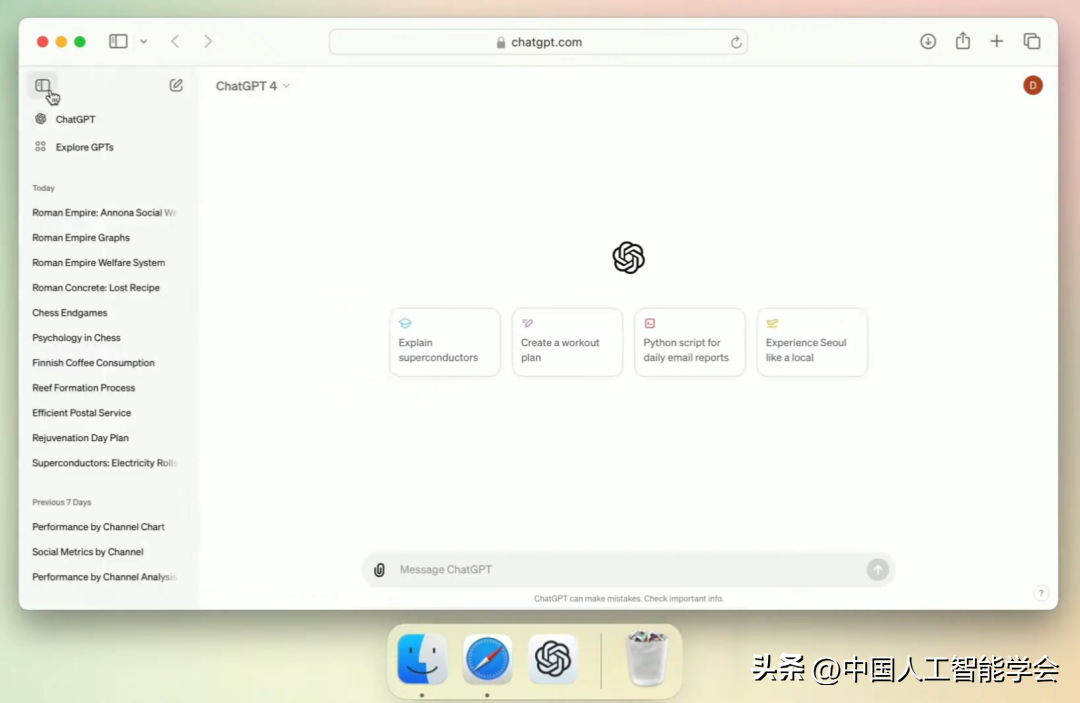Click the Safari share icon
This screenshot has height=703, width=1080.
pos(962,41)
